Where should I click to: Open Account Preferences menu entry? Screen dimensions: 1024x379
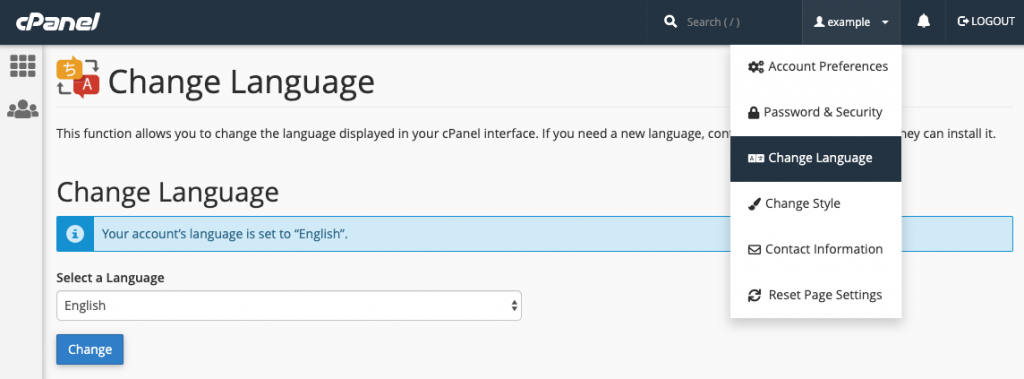816,67
